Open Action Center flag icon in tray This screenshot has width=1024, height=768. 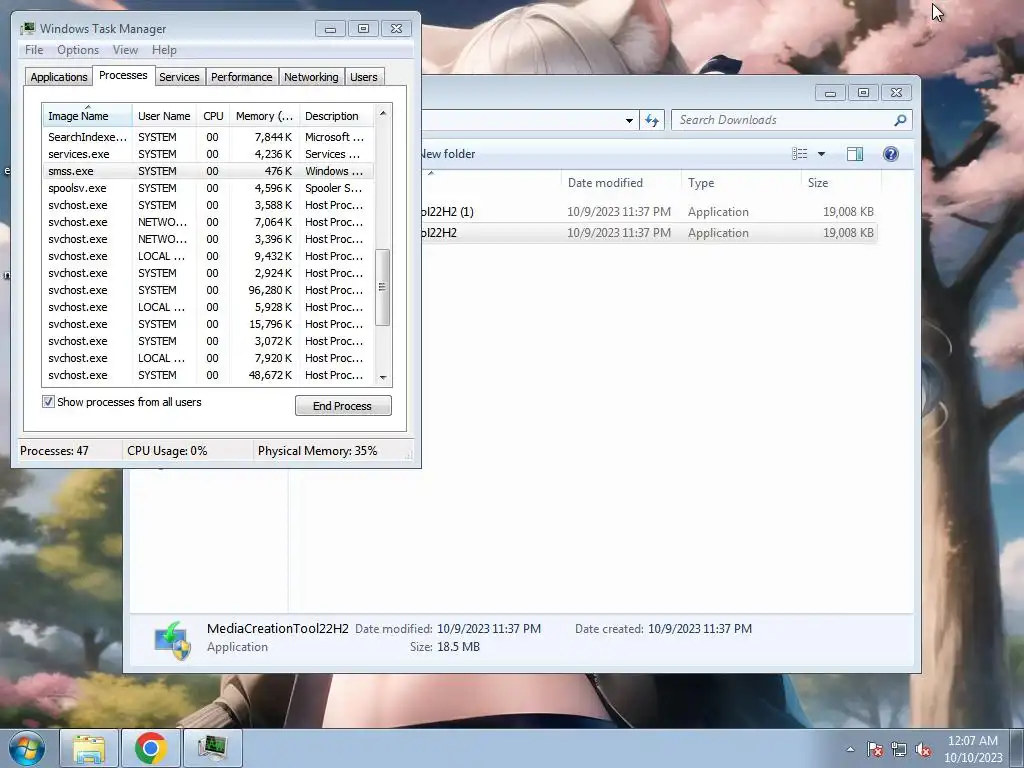click(x=875, y=749)
